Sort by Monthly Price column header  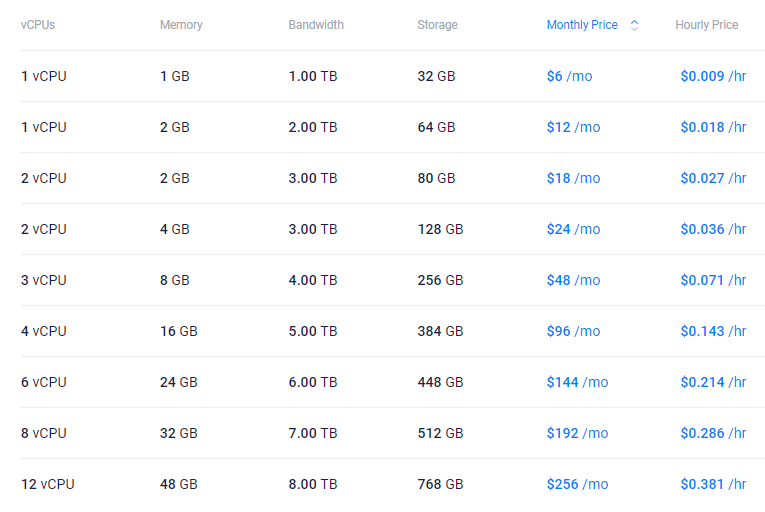click(x=582, y=25)
